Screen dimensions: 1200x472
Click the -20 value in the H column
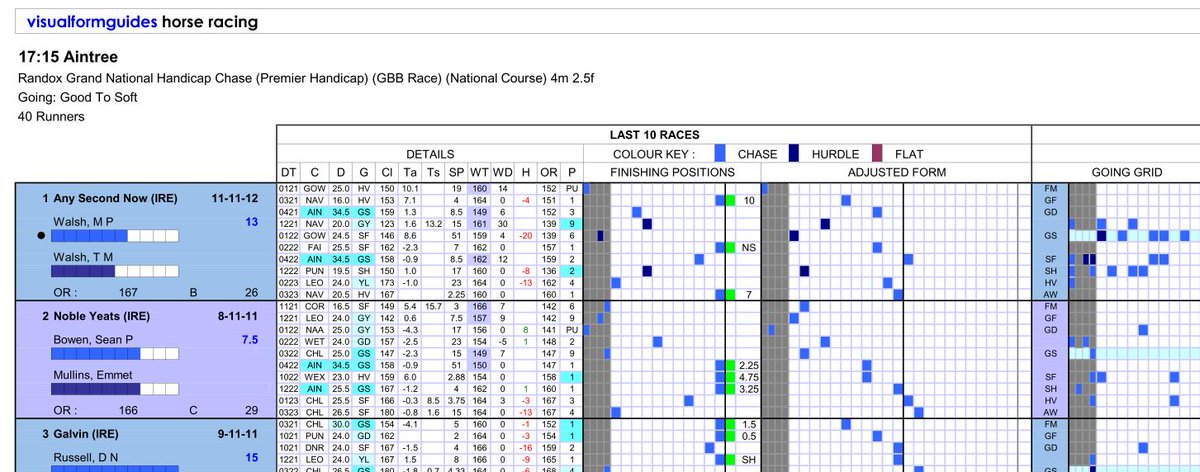[526, 235]
